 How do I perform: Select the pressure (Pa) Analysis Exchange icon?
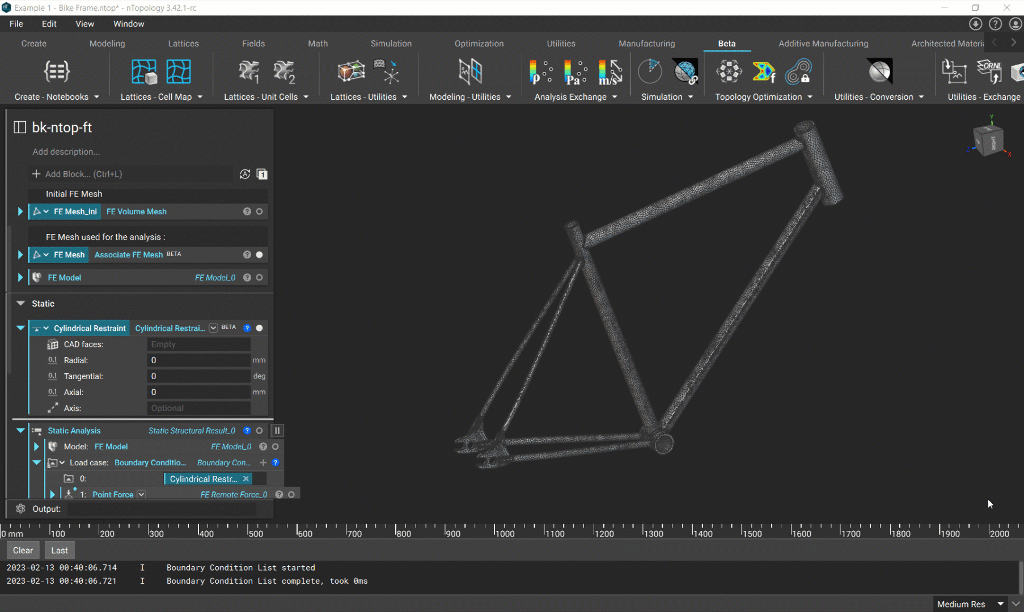coord(575,72)
